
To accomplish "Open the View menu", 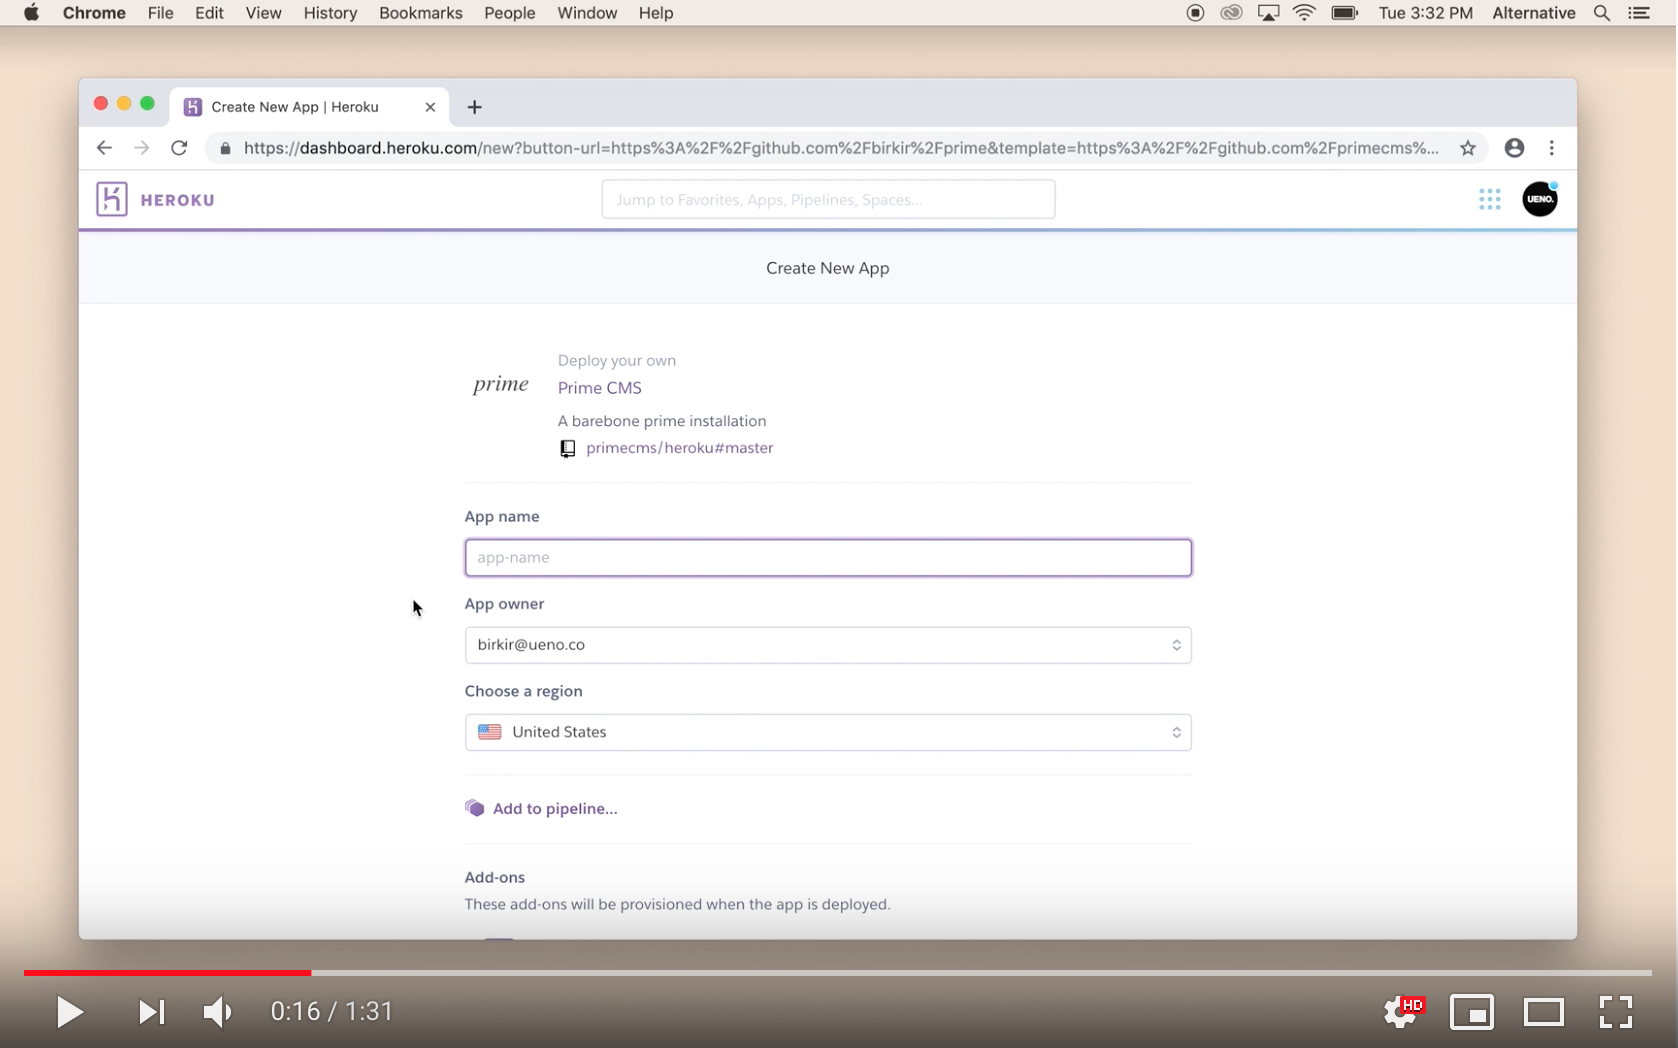I will coord(263,13).
